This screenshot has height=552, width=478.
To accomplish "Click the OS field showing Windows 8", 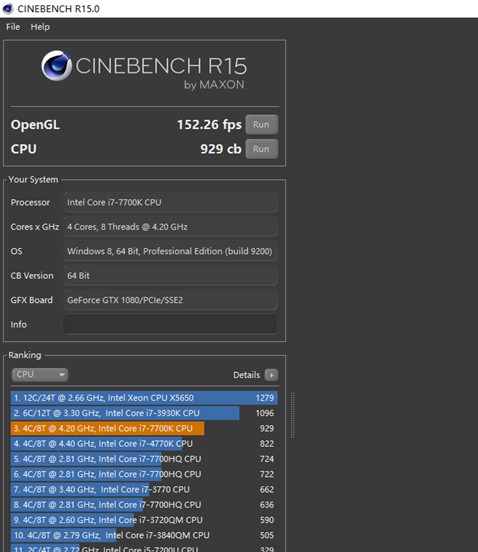I will 170,251.
